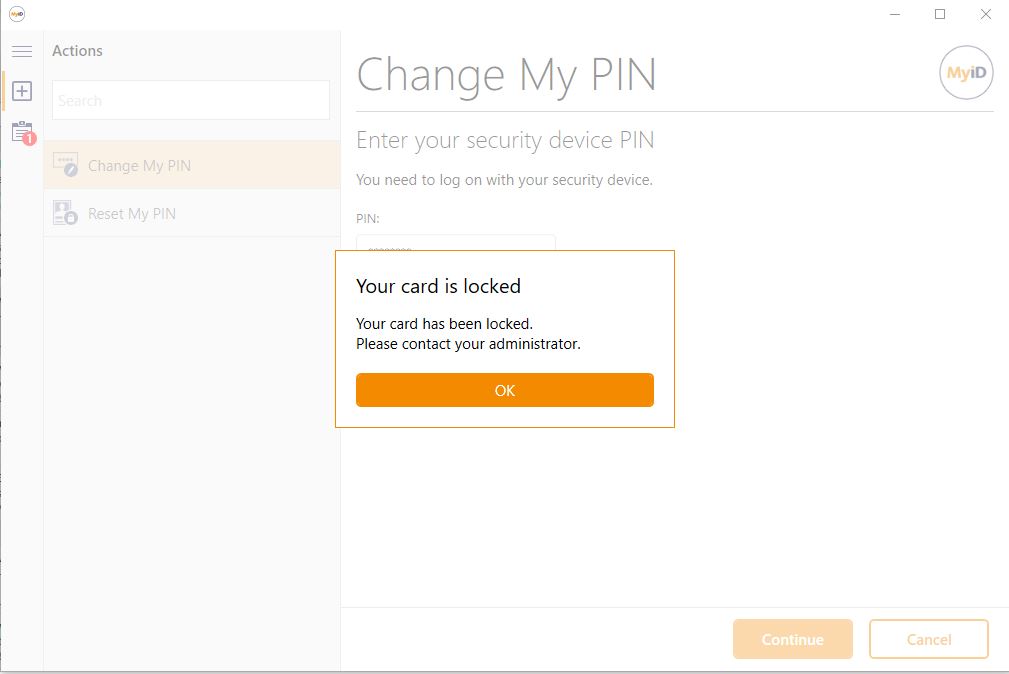The width and height of the screenshot is (1009, 674).
Task: Open the clipboard notifications icon with badge
Action: pyautogui.click(x=23, y=132)
